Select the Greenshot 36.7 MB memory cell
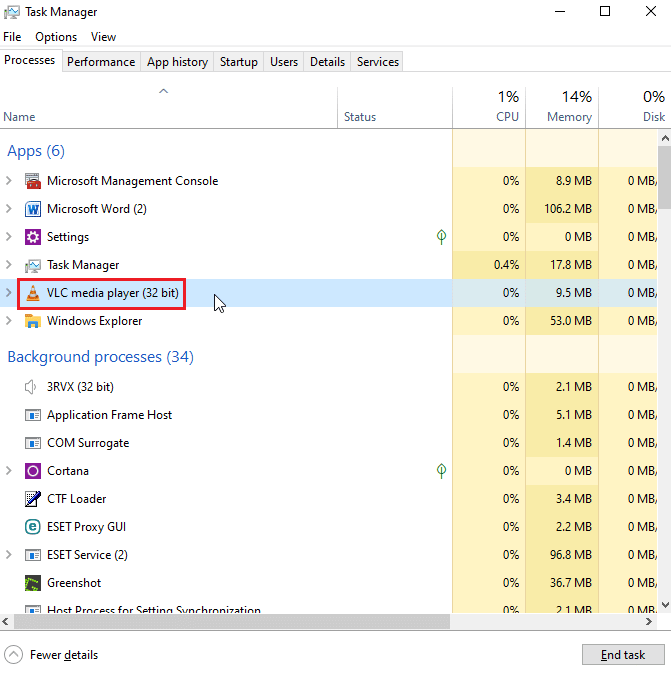Viewport: 671px width, 676px height. 562,583
